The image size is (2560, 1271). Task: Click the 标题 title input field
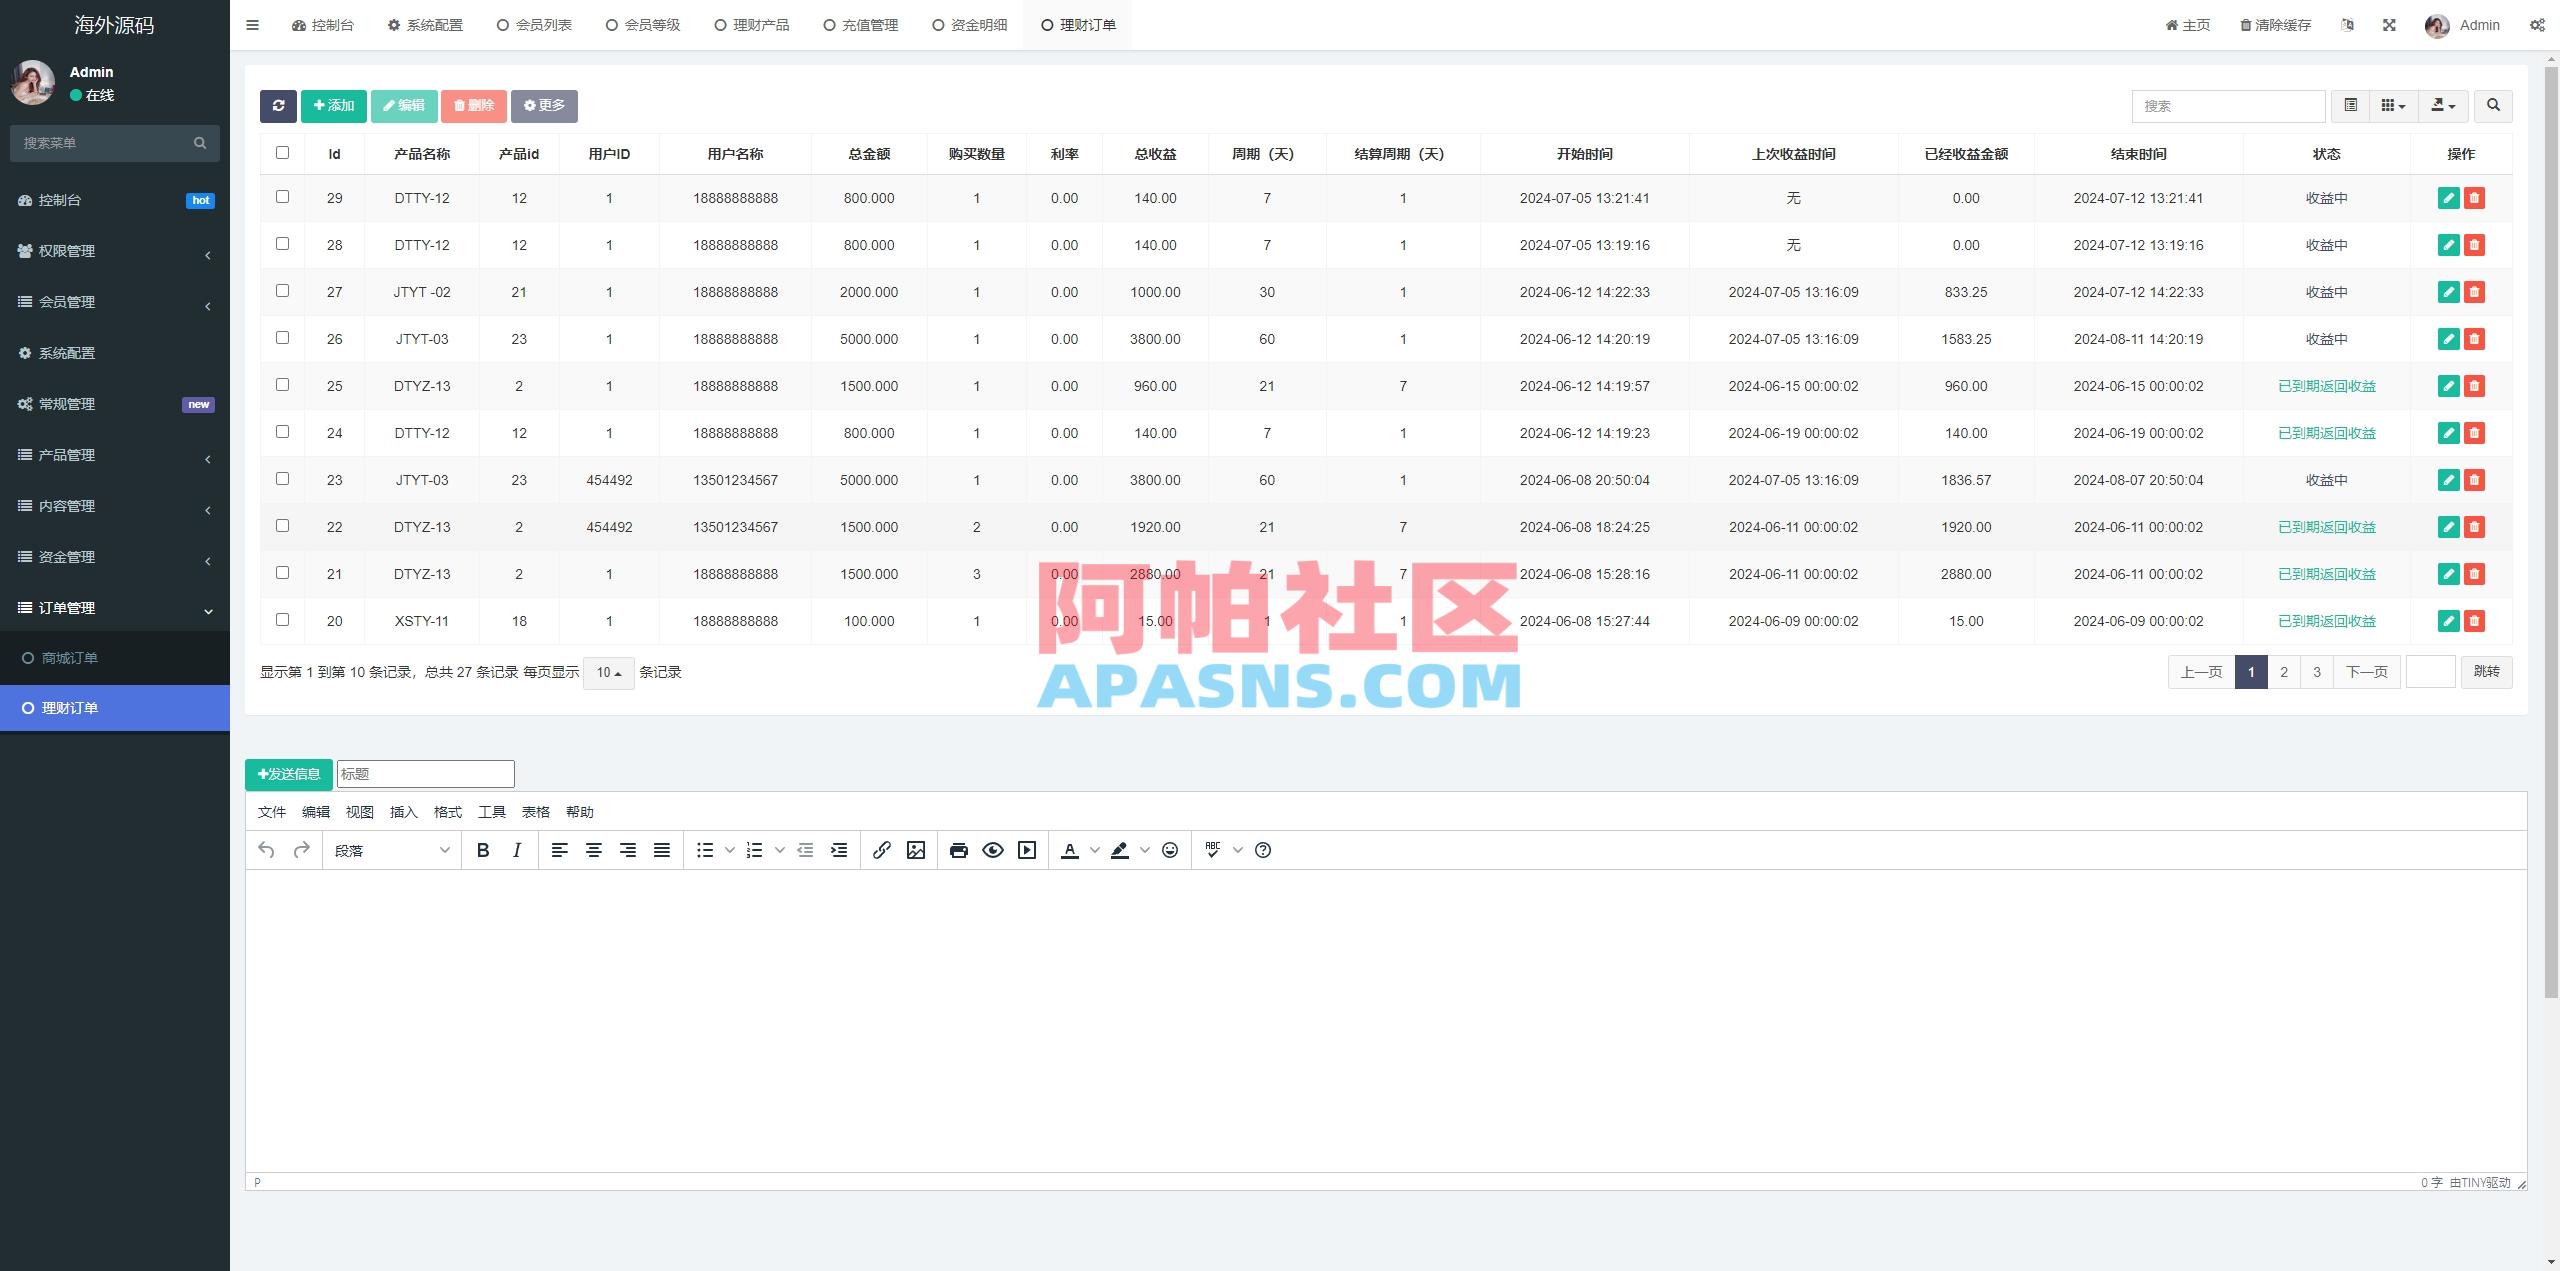click(x=425, y=773)
